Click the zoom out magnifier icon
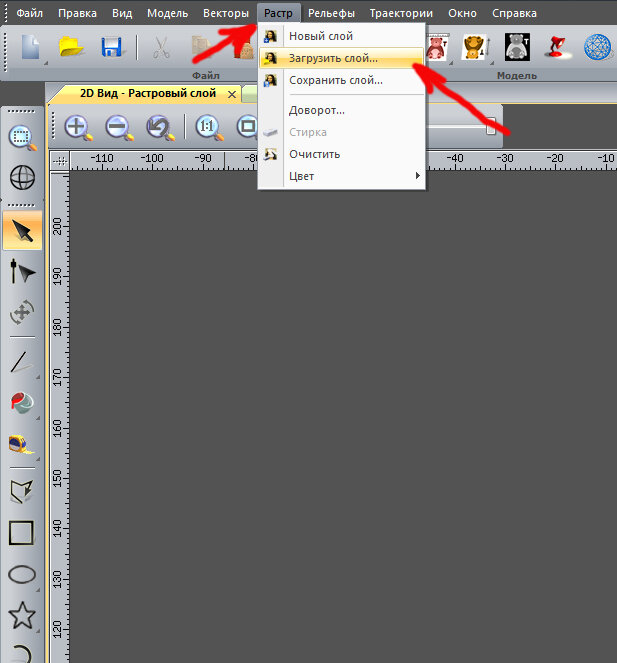Viewport: 617px width, 663px height. (x=120, y=127)
